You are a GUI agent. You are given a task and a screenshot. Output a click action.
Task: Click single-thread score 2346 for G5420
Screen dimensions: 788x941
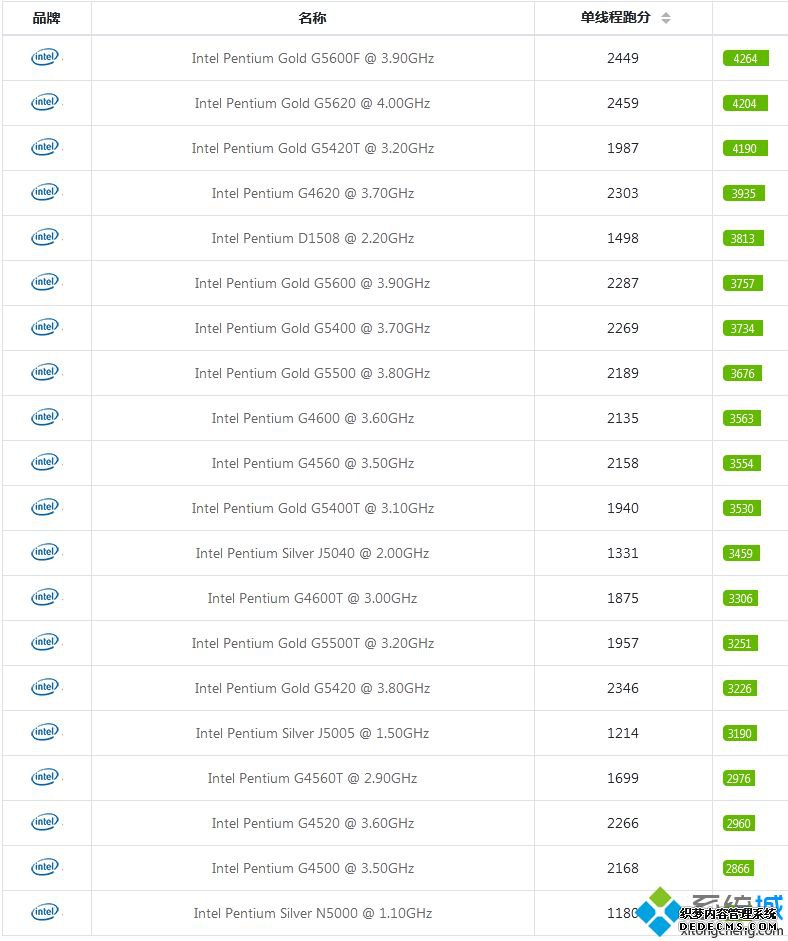[623, 688]
